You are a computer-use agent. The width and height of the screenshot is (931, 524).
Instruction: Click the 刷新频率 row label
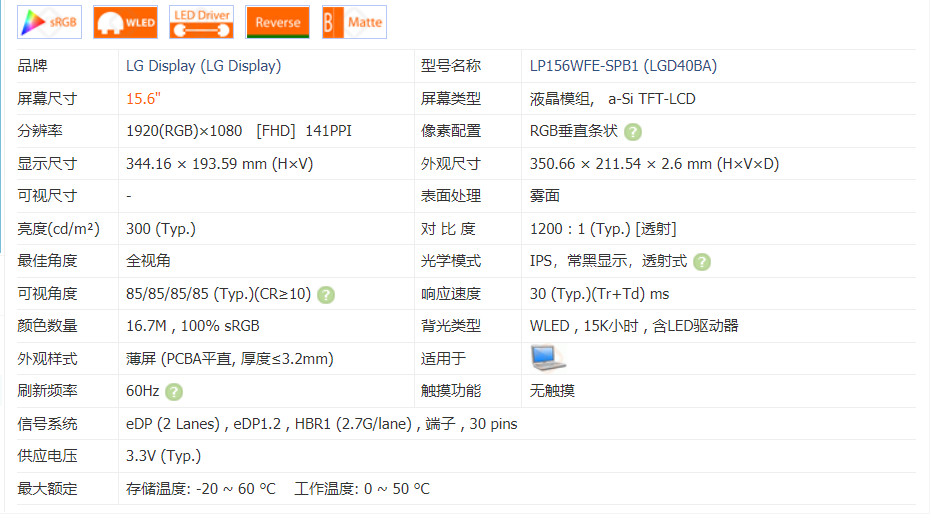pyautogui.click(x=47, y=390)
